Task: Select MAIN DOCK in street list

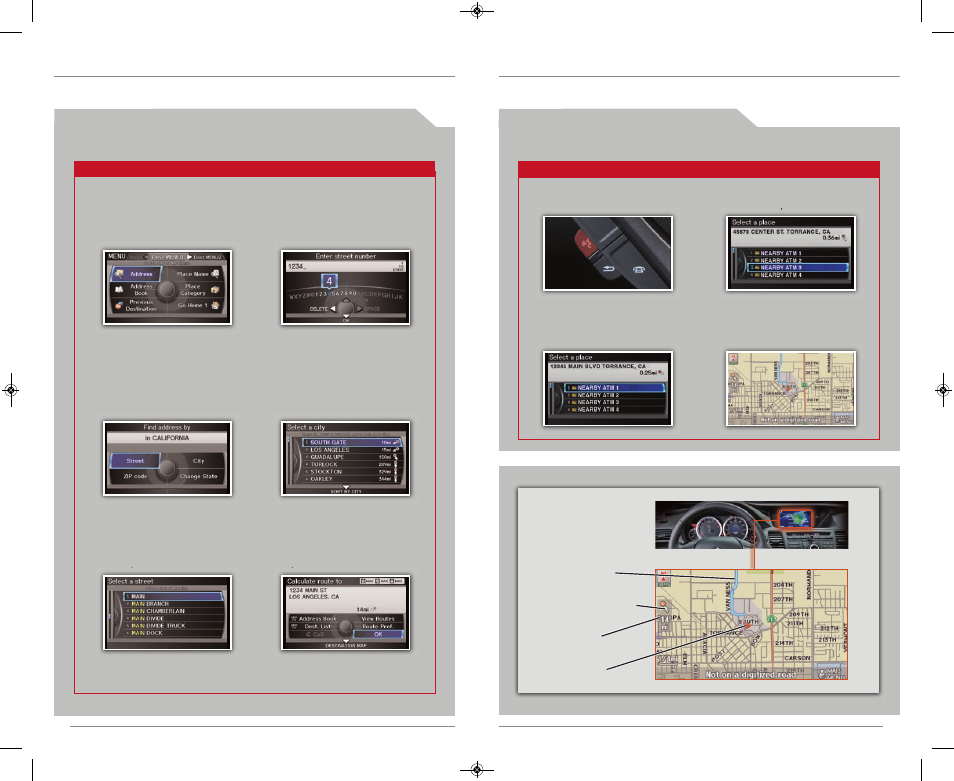Action: click(173, 633)
